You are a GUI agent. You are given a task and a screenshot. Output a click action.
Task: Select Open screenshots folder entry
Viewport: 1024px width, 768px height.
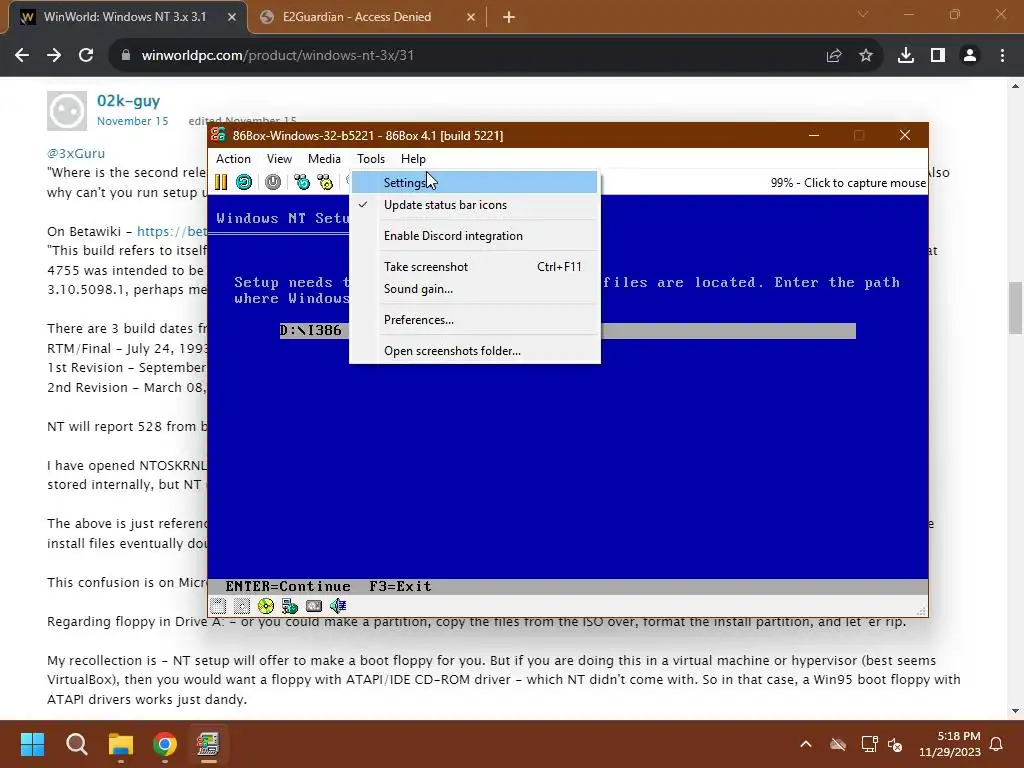[x=475, y=351]
